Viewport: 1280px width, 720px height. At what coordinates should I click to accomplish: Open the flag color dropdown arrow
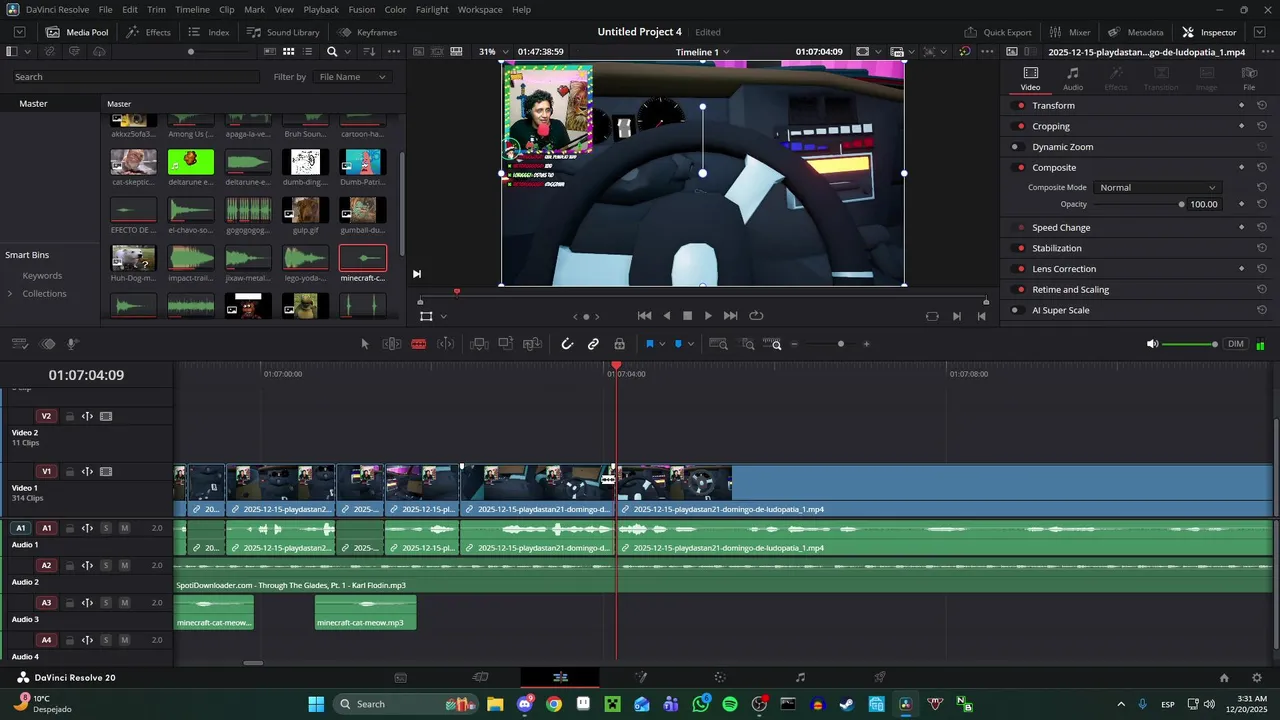(661, 345)
